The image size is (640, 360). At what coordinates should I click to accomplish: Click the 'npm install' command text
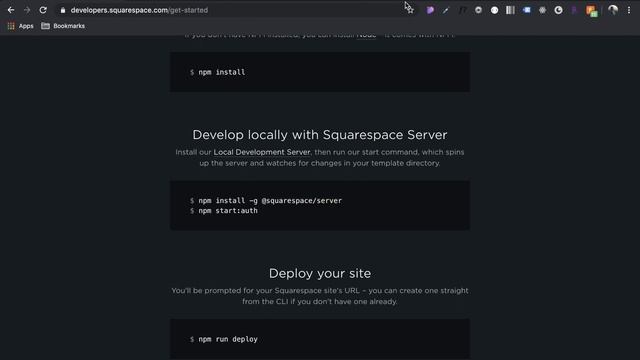(222, 72)
